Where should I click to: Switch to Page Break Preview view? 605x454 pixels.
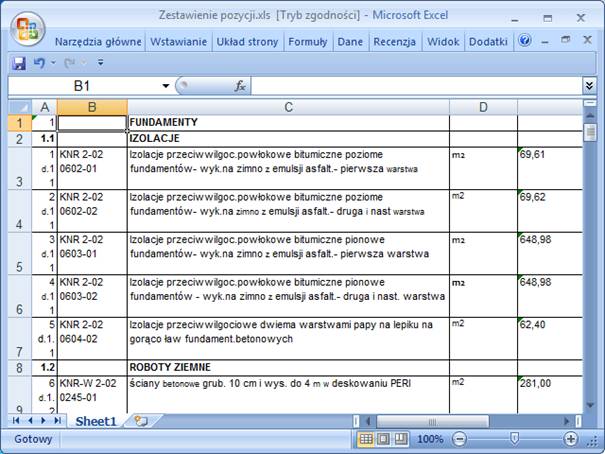[x=400, y=439]
